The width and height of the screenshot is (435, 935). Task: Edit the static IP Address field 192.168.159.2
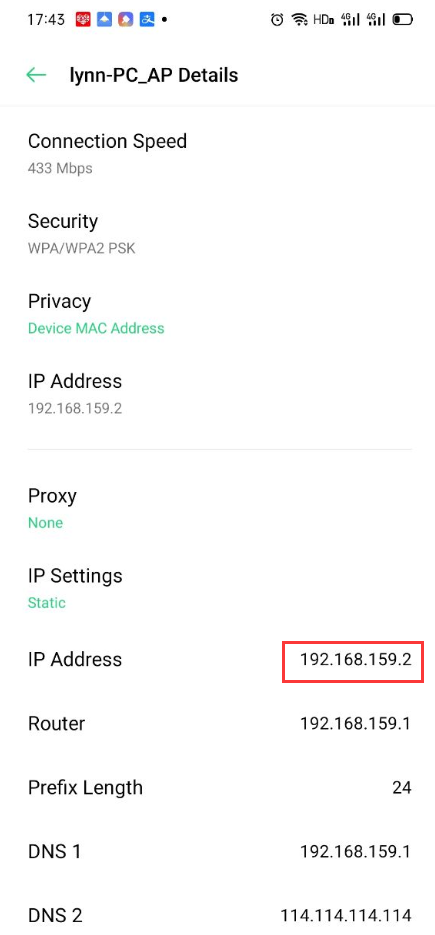tap(217, 660)
